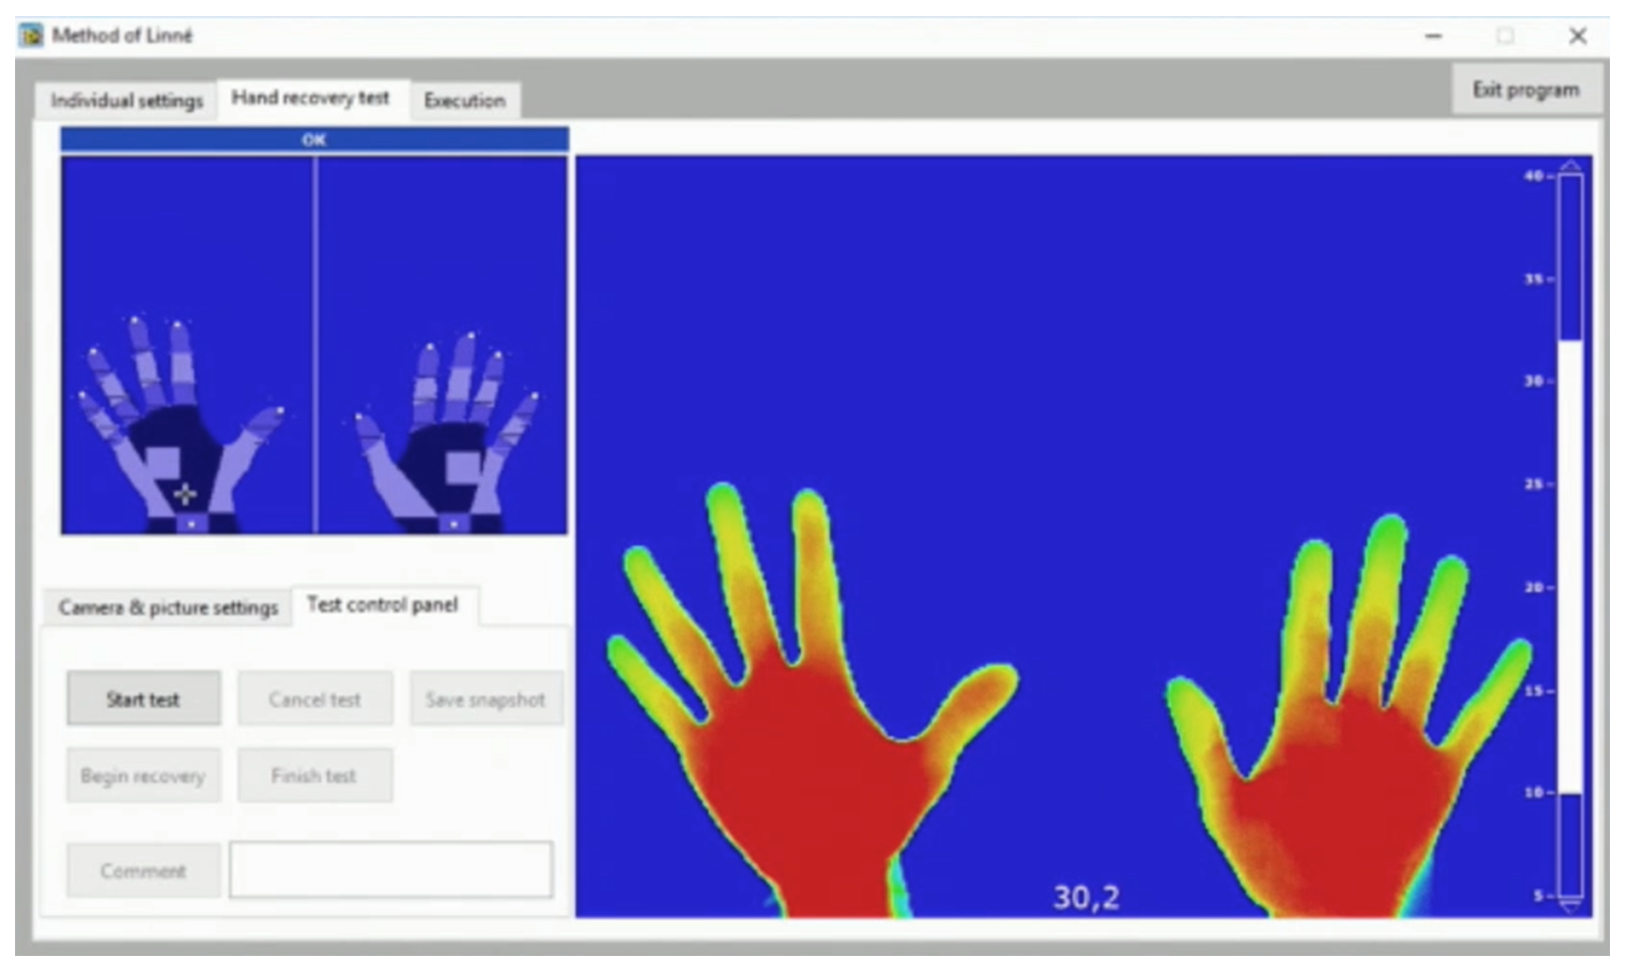Switch to Hand recovery test tab
Image resolution: width=1626 pixels, height=968 pixels.
tap(311, 98)
